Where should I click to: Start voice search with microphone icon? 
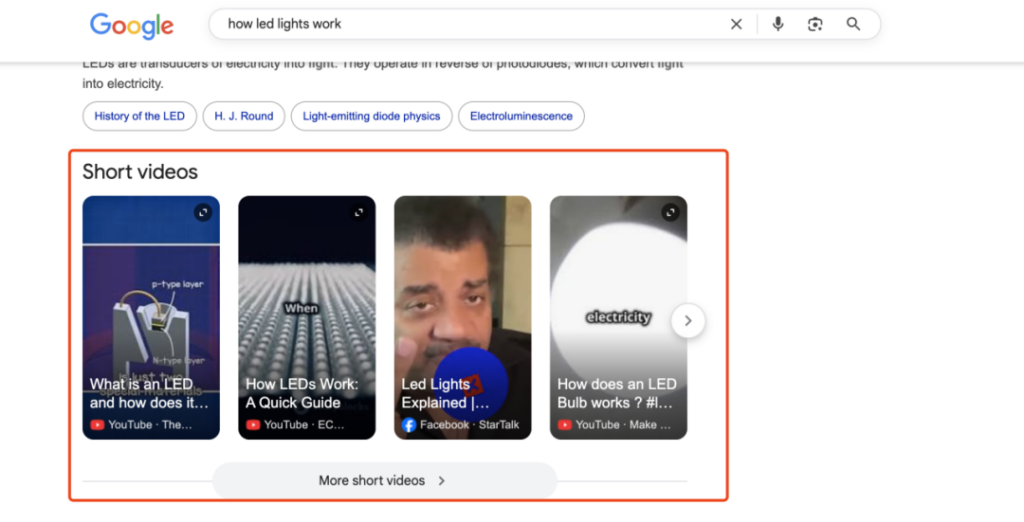(x=778, y=24)
